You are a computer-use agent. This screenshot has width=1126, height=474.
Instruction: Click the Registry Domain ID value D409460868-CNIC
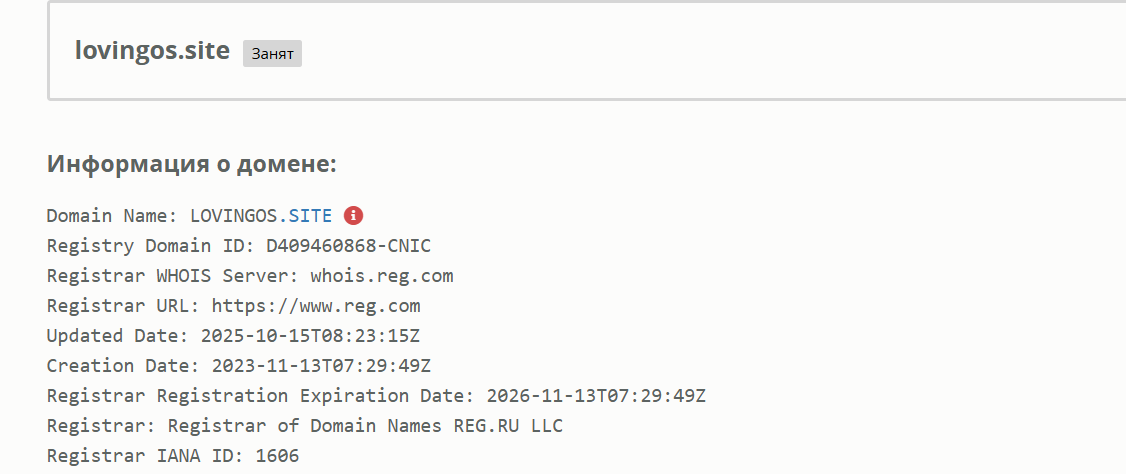tap(348, 245)
